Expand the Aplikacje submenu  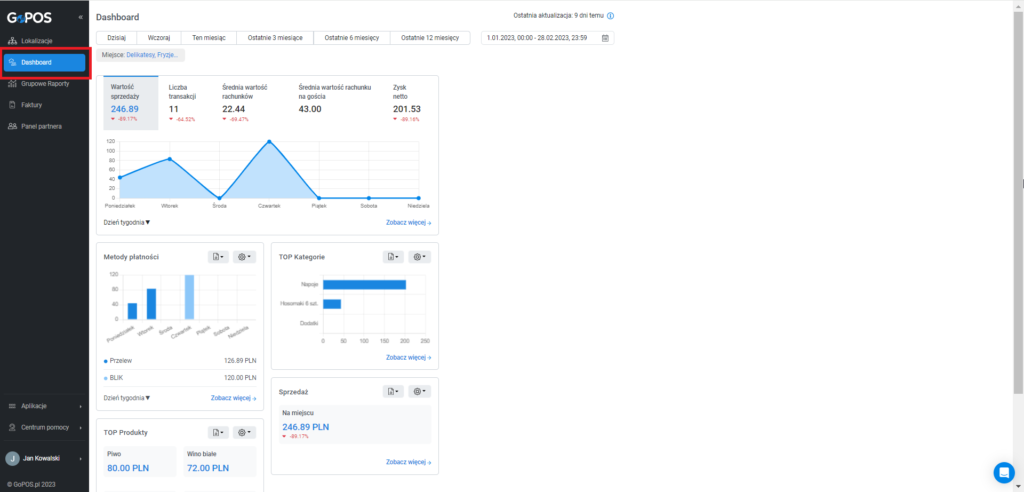(44, 406)
